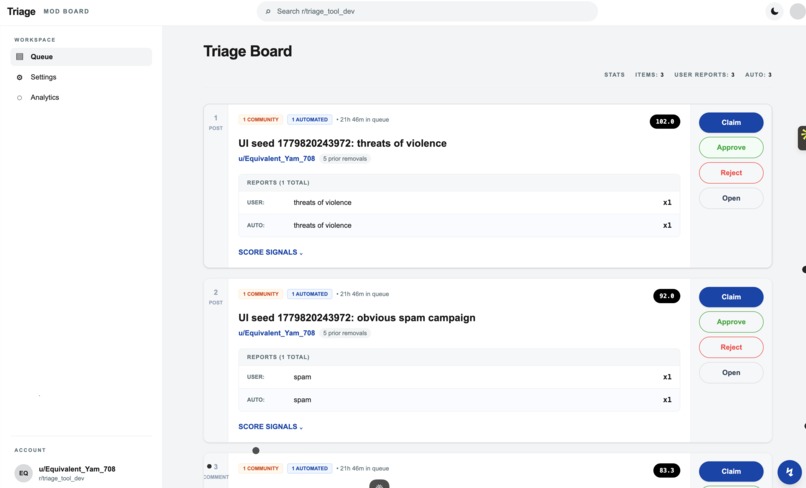Open the Analytics workspace page
Image resolution: width=806 pixels, height=488 pixels.
click(x=81, y=97)
